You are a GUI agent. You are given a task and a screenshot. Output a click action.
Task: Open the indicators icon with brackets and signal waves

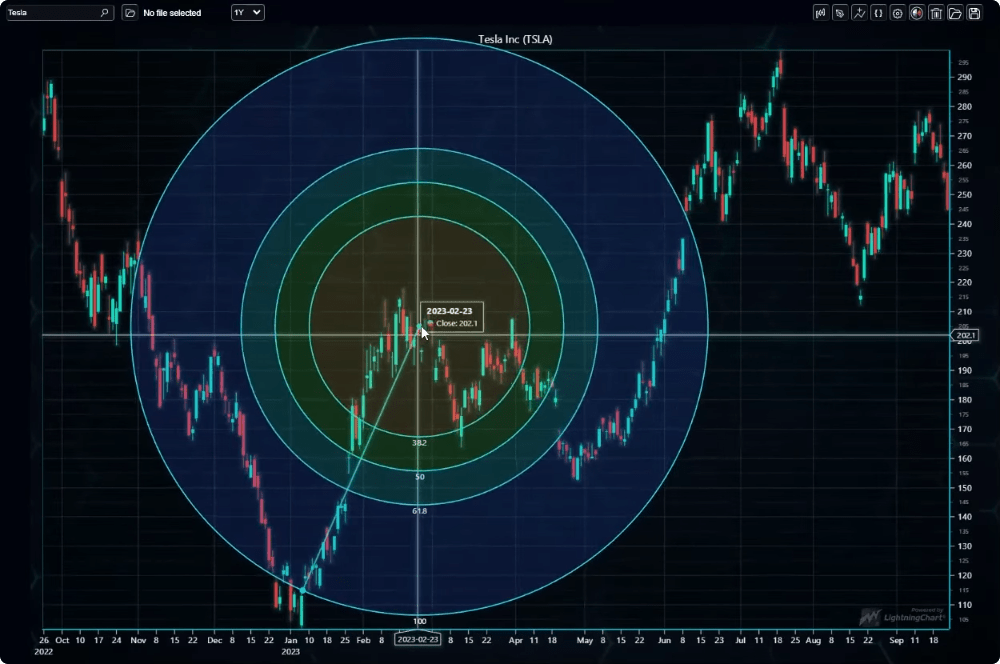pyautogui.click(x=821, y=13)
